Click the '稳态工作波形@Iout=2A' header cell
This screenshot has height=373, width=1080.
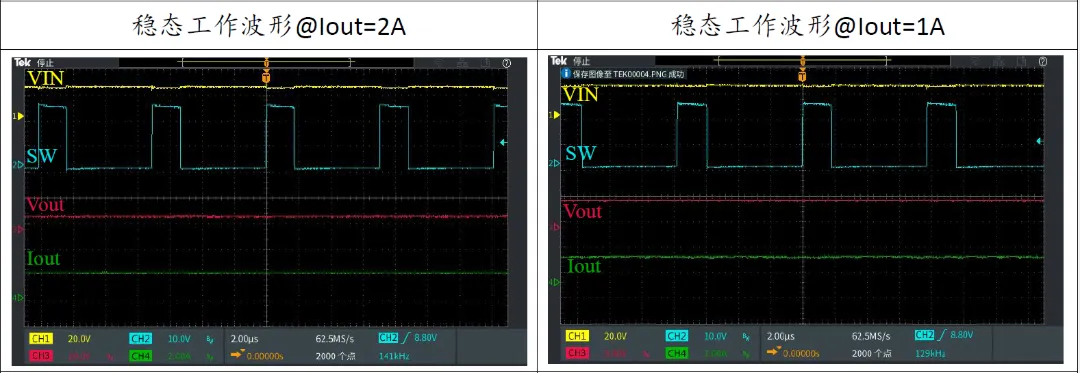pos(269,25)
